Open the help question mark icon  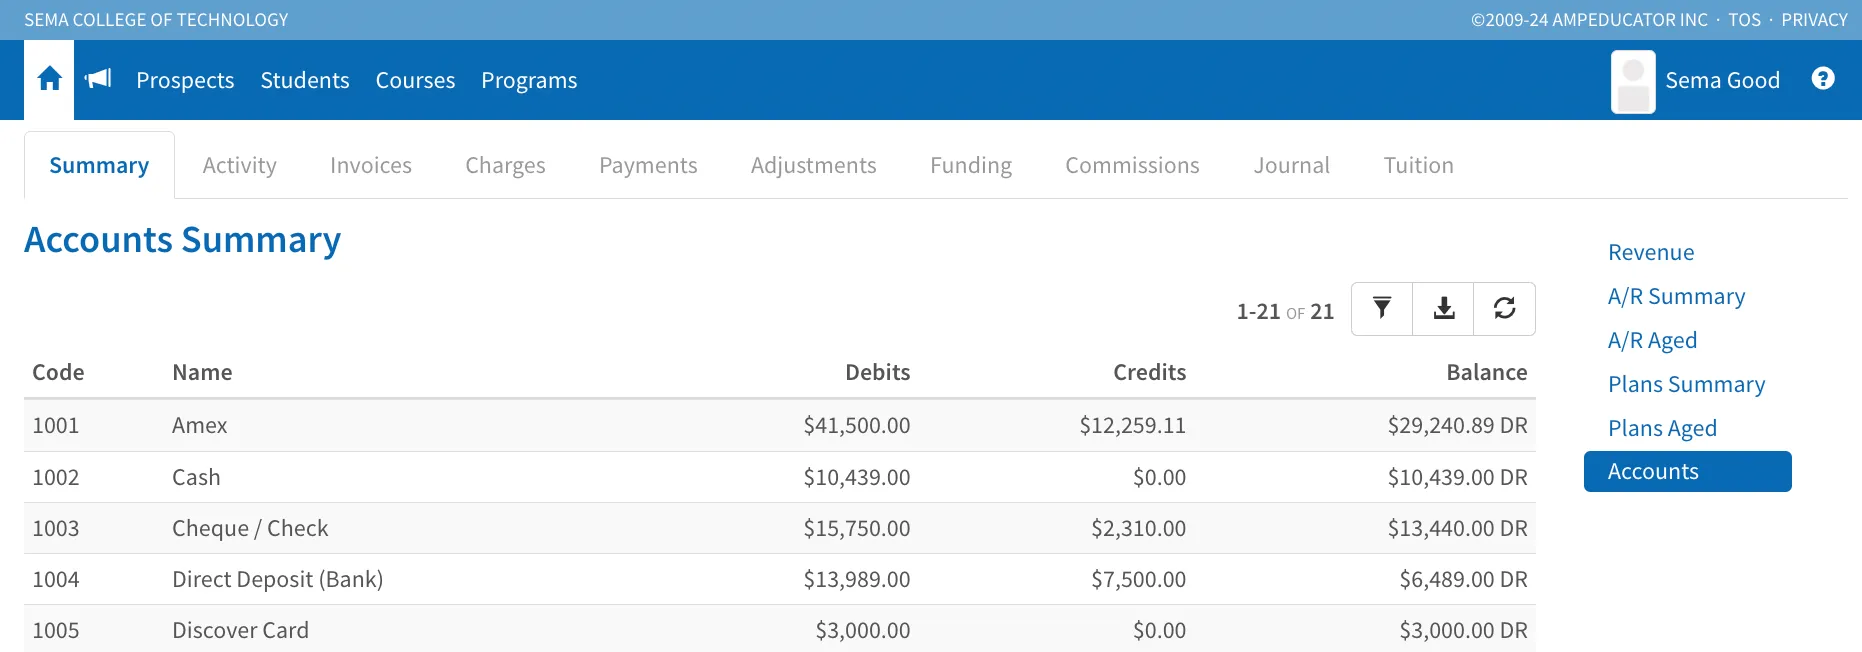click(1823, 79)
